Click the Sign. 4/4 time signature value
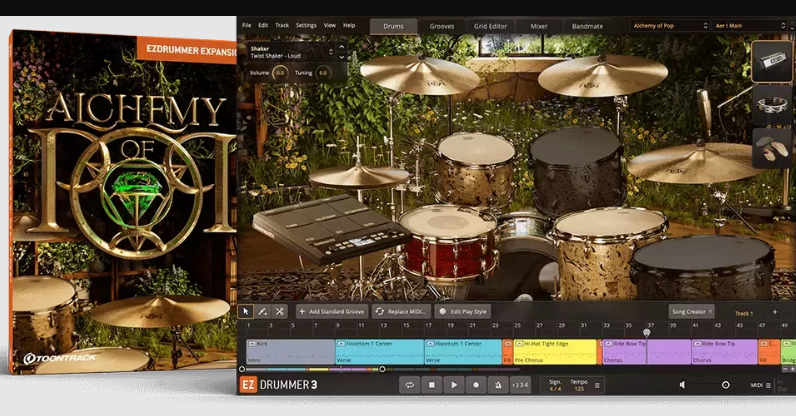The image size is (796, 416). [555, 389]
